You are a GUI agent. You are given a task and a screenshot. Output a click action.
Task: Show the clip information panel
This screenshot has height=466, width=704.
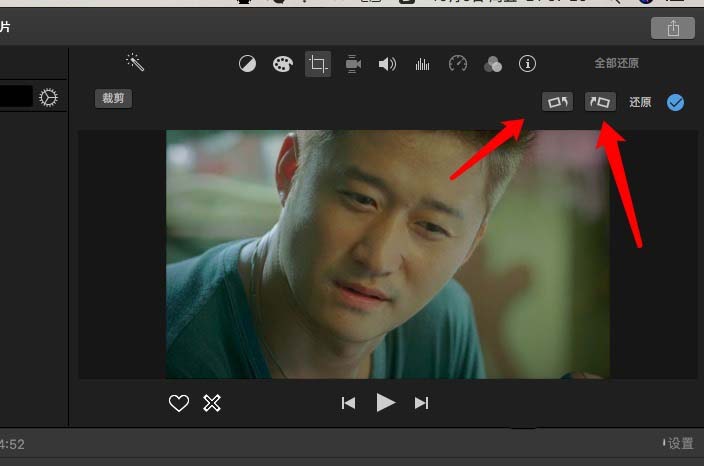click(x=528, y=64)
